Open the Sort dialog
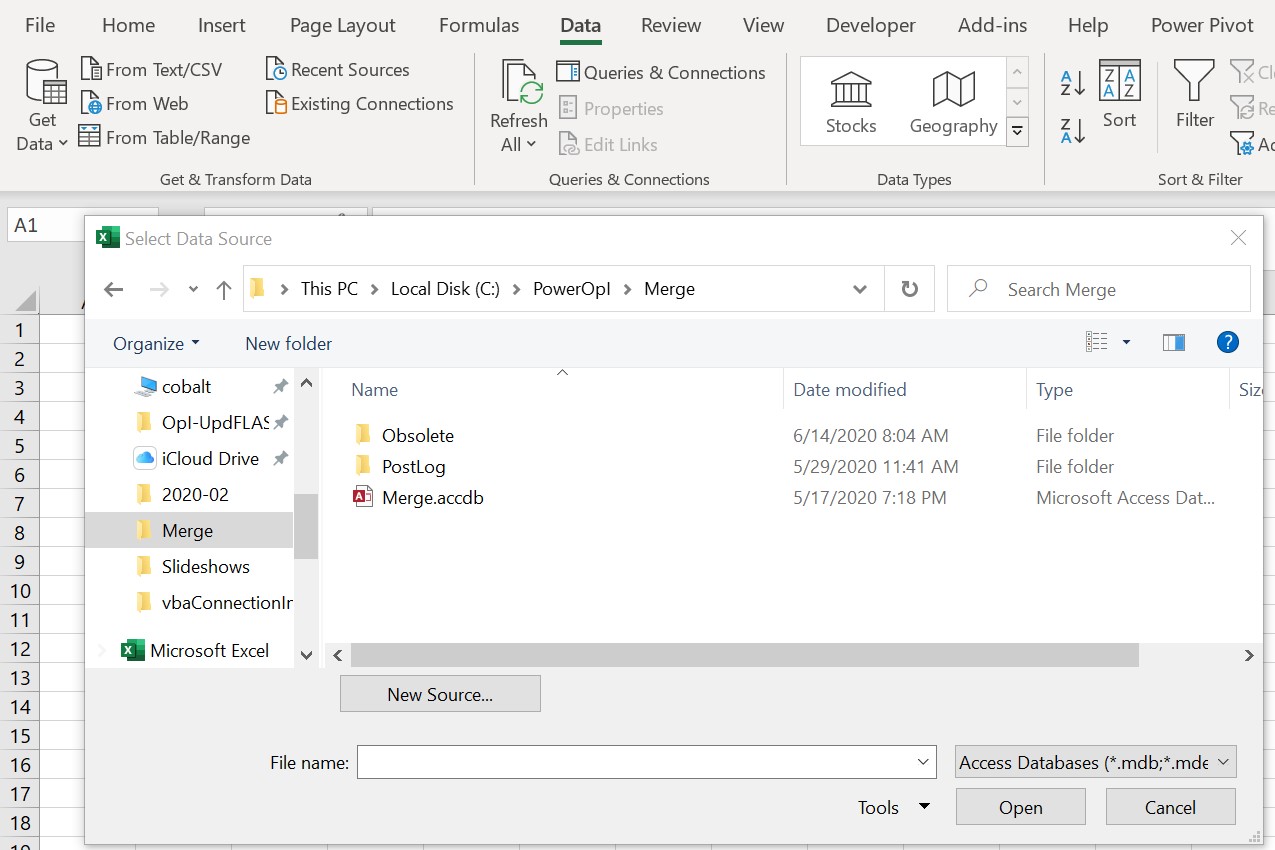Image resolution: width=1275 pixels, height=850 pixels. pyautogui.click(x=1119, y=95)
